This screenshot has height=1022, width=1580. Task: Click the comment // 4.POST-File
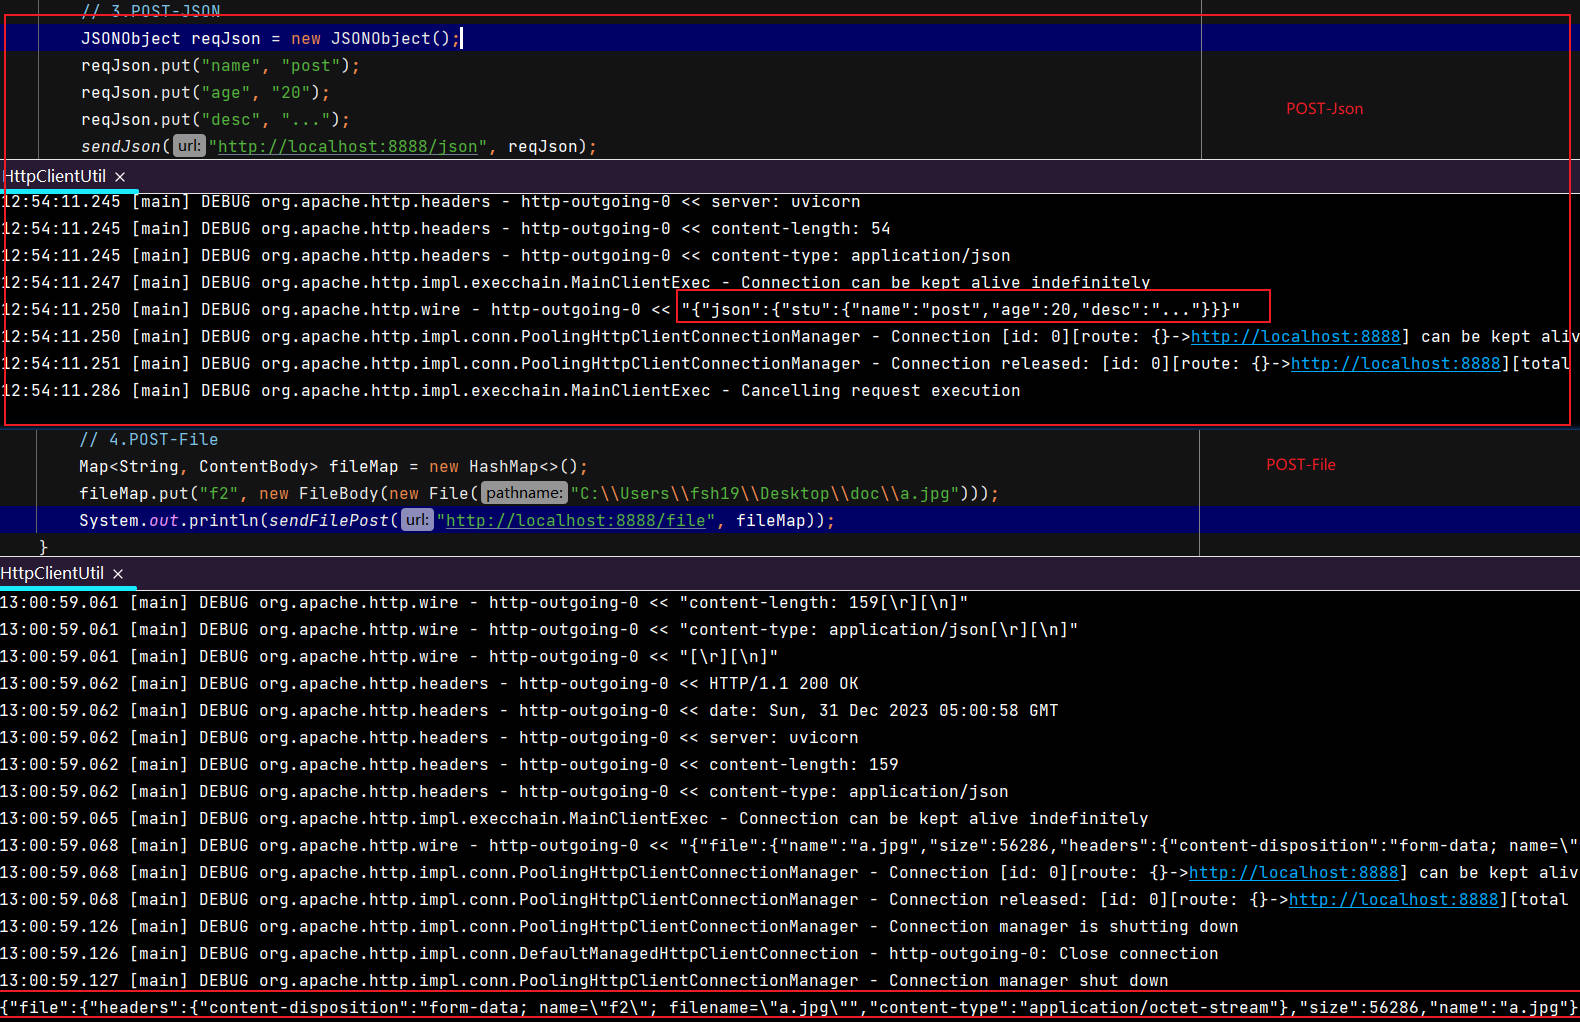(x=148, y=439)
